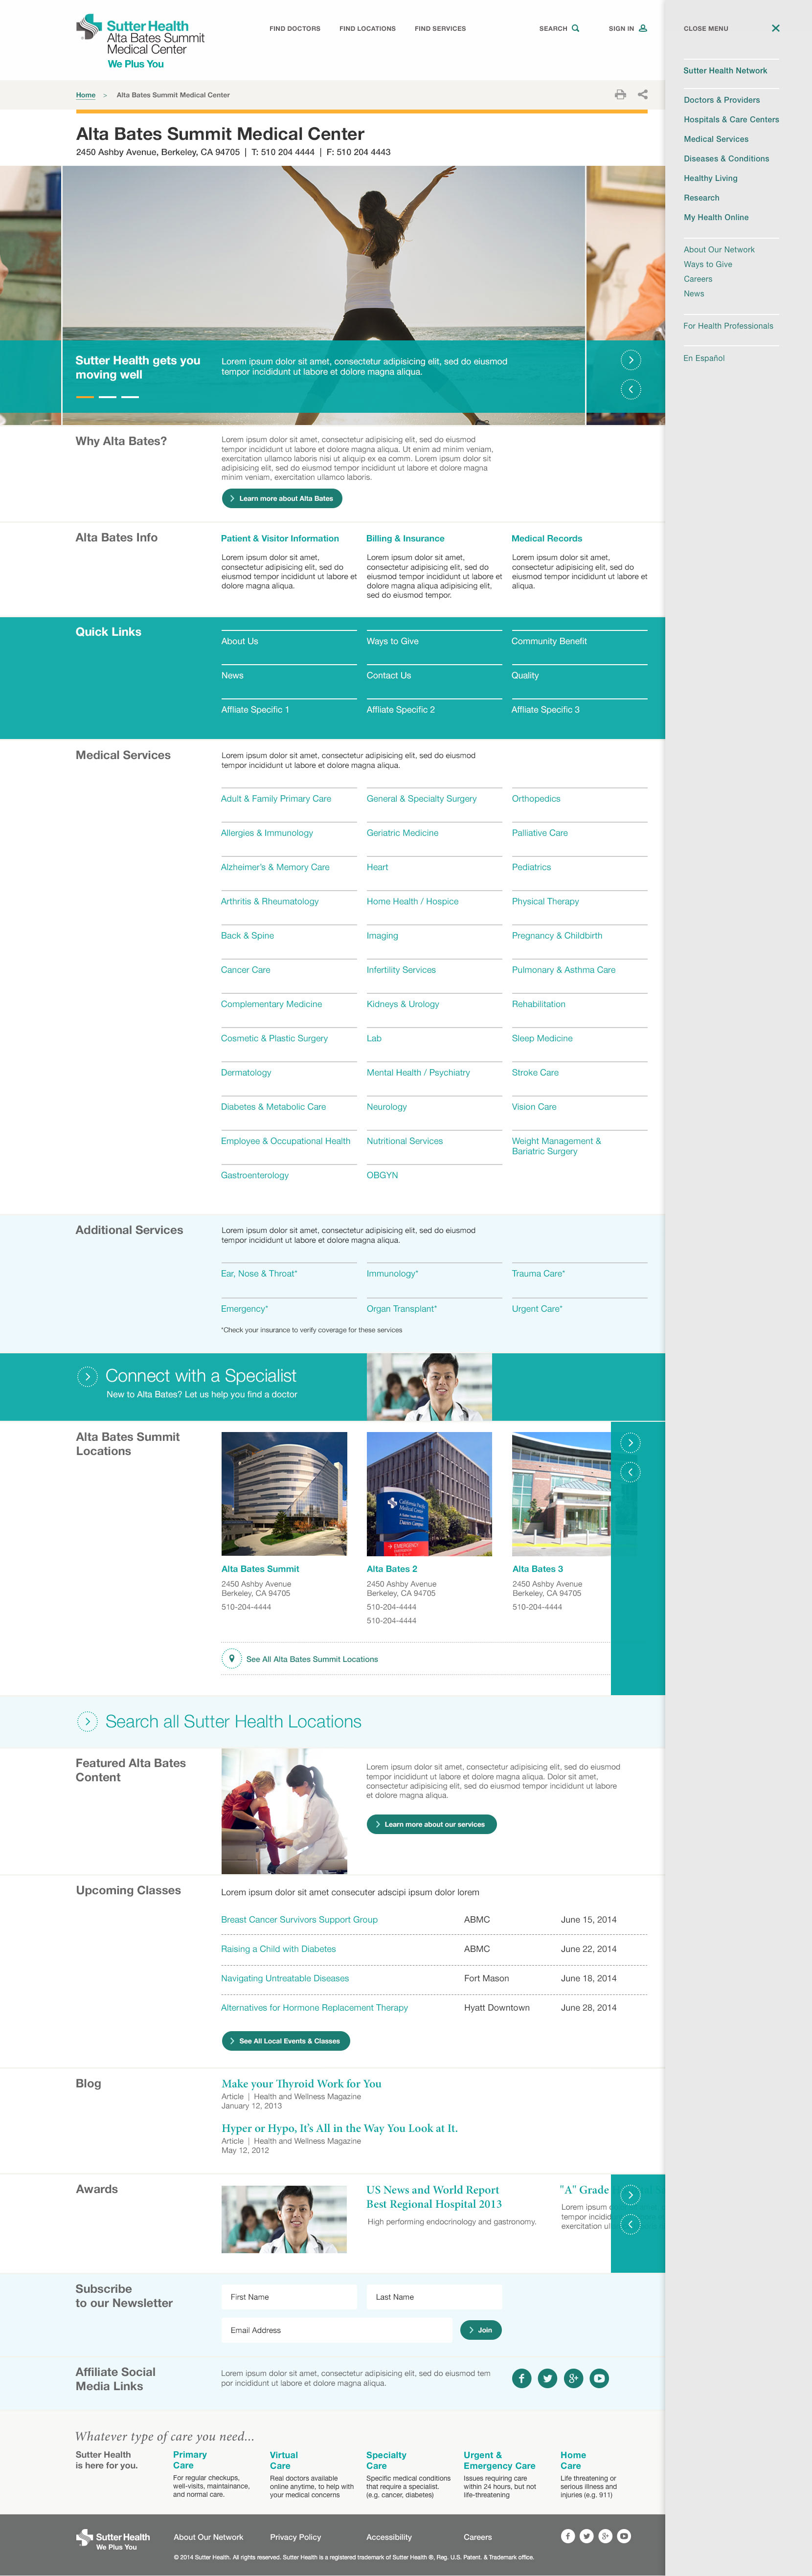
Task: Click arrow icon beside Connect with a Specialist
Action: coord(87,1376)
